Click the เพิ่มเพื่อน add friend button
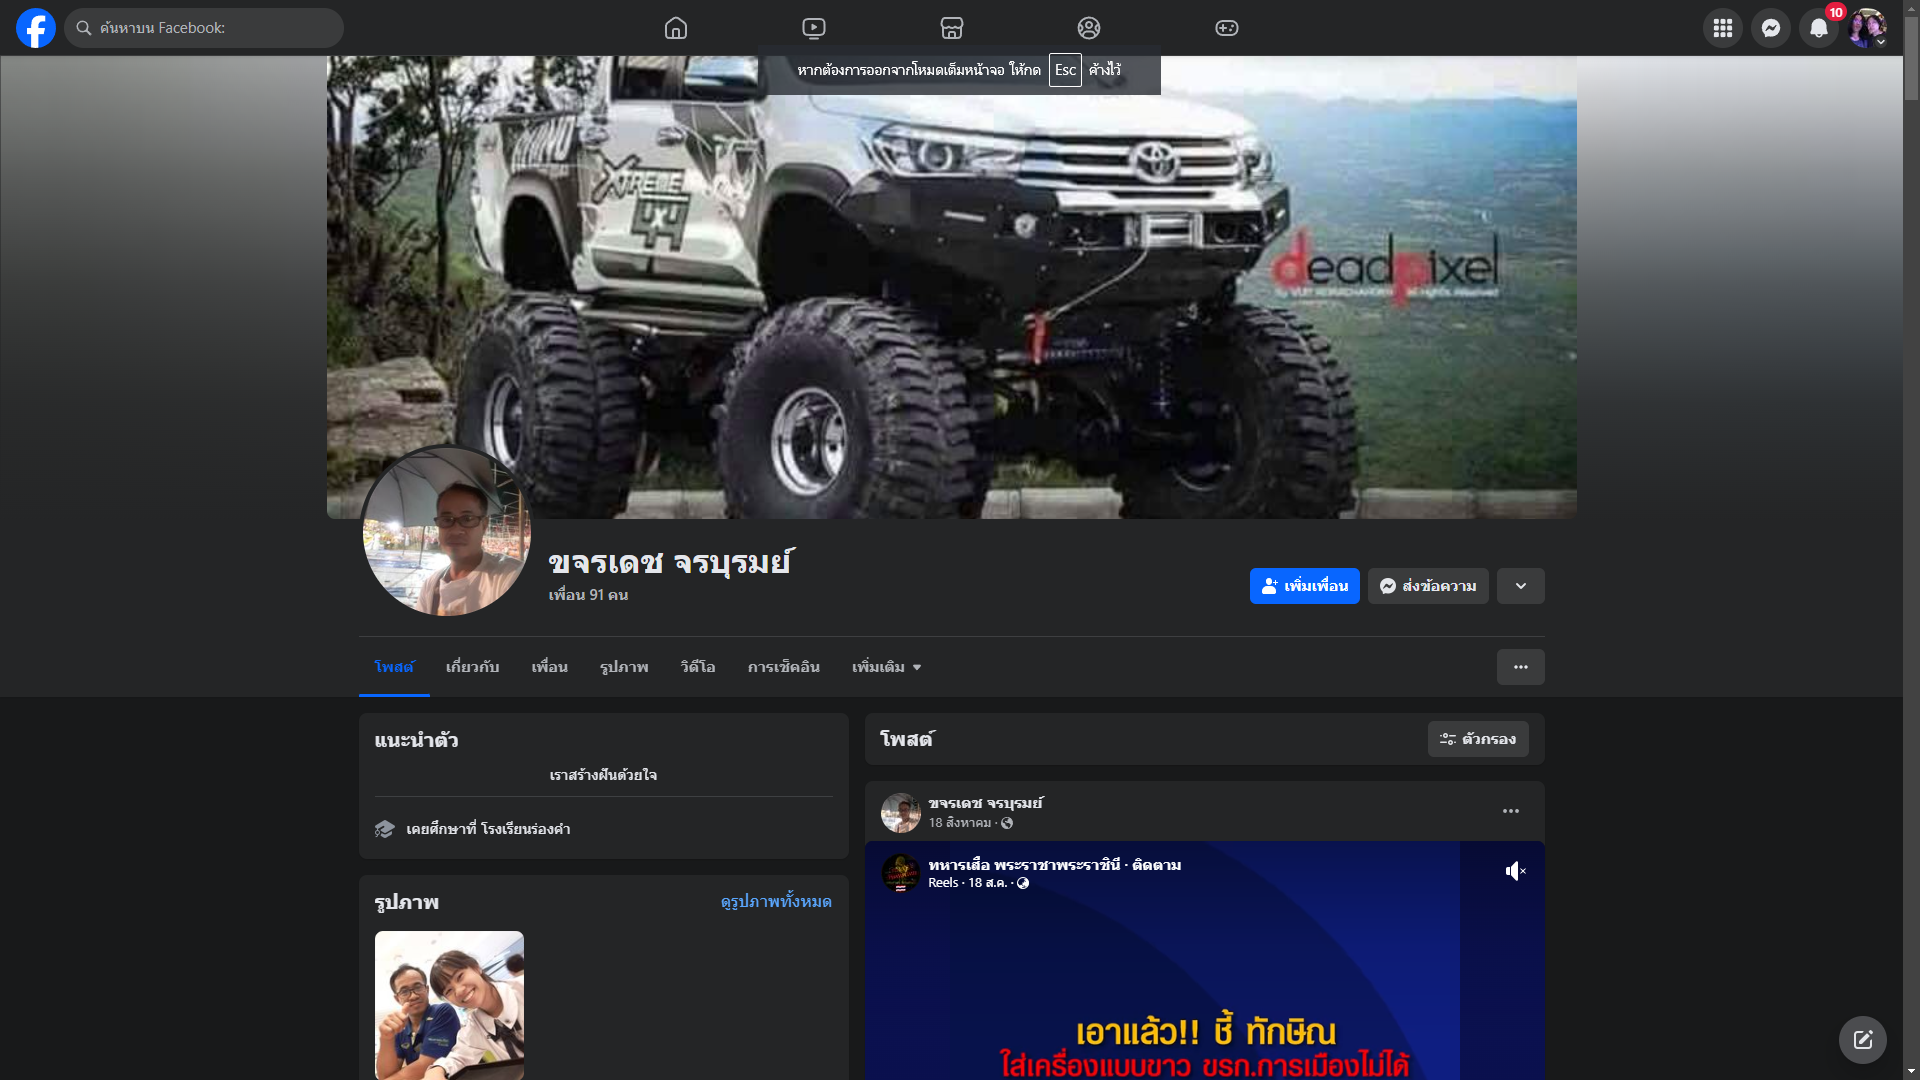The width and height of the screenshot is (1920, 1080). 1304,586
